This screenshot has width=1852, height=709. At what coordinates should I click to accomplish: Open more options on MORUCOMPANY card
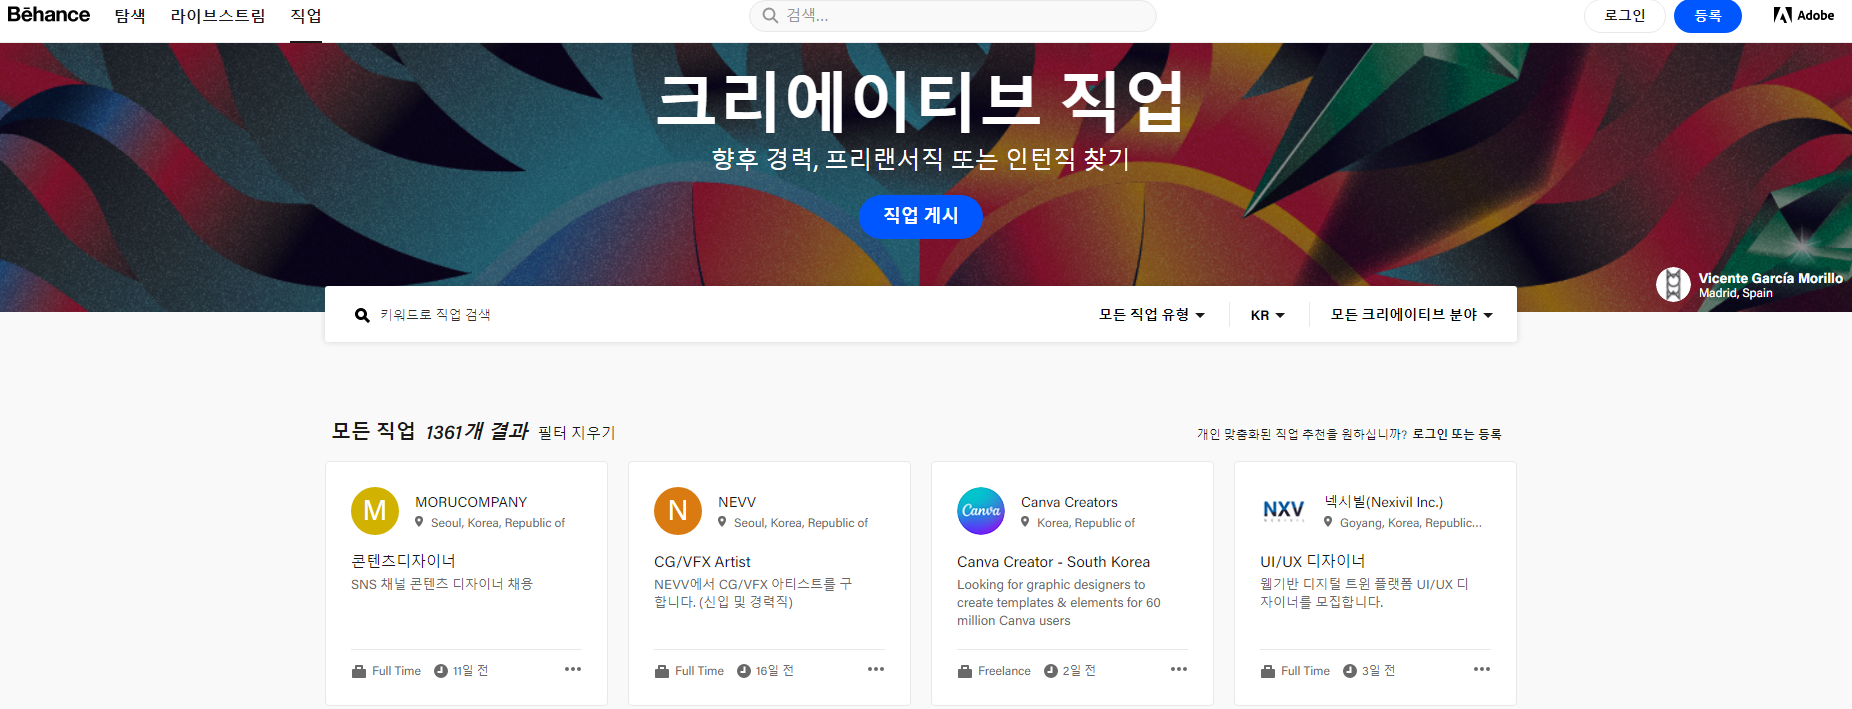point(573,669)
